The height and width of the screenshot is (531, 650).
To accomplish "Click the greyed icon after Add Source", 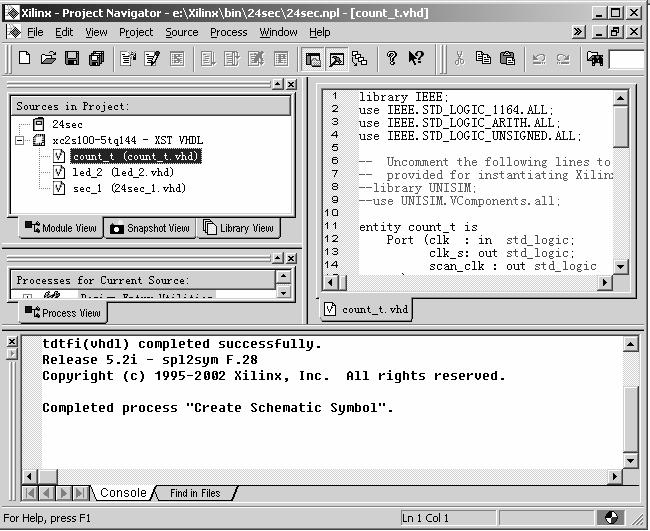I will coord(177,58).
